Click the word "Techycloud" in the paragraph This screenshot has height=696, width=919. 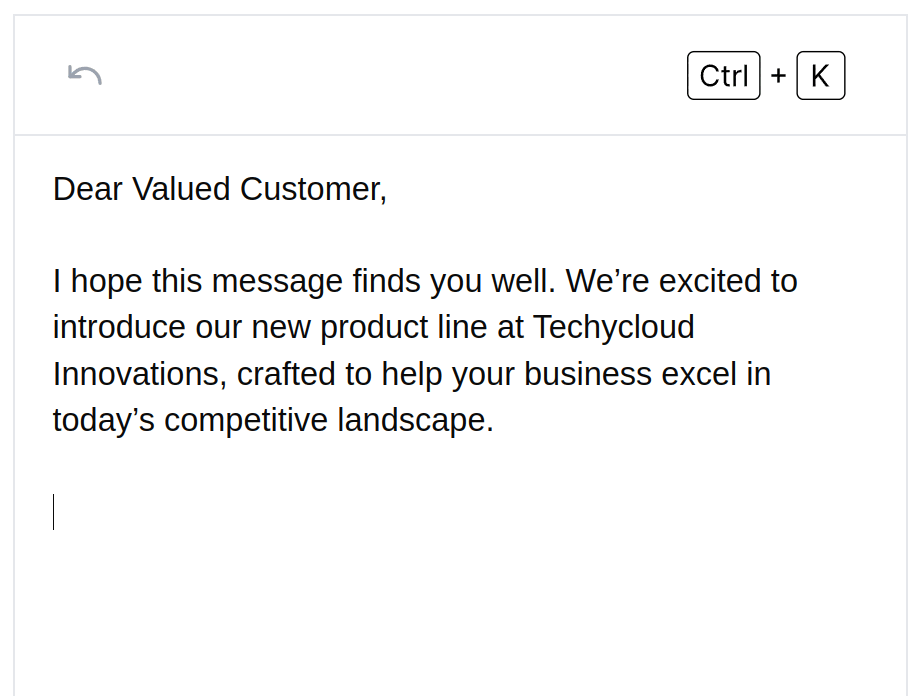(x=613, y=327)
